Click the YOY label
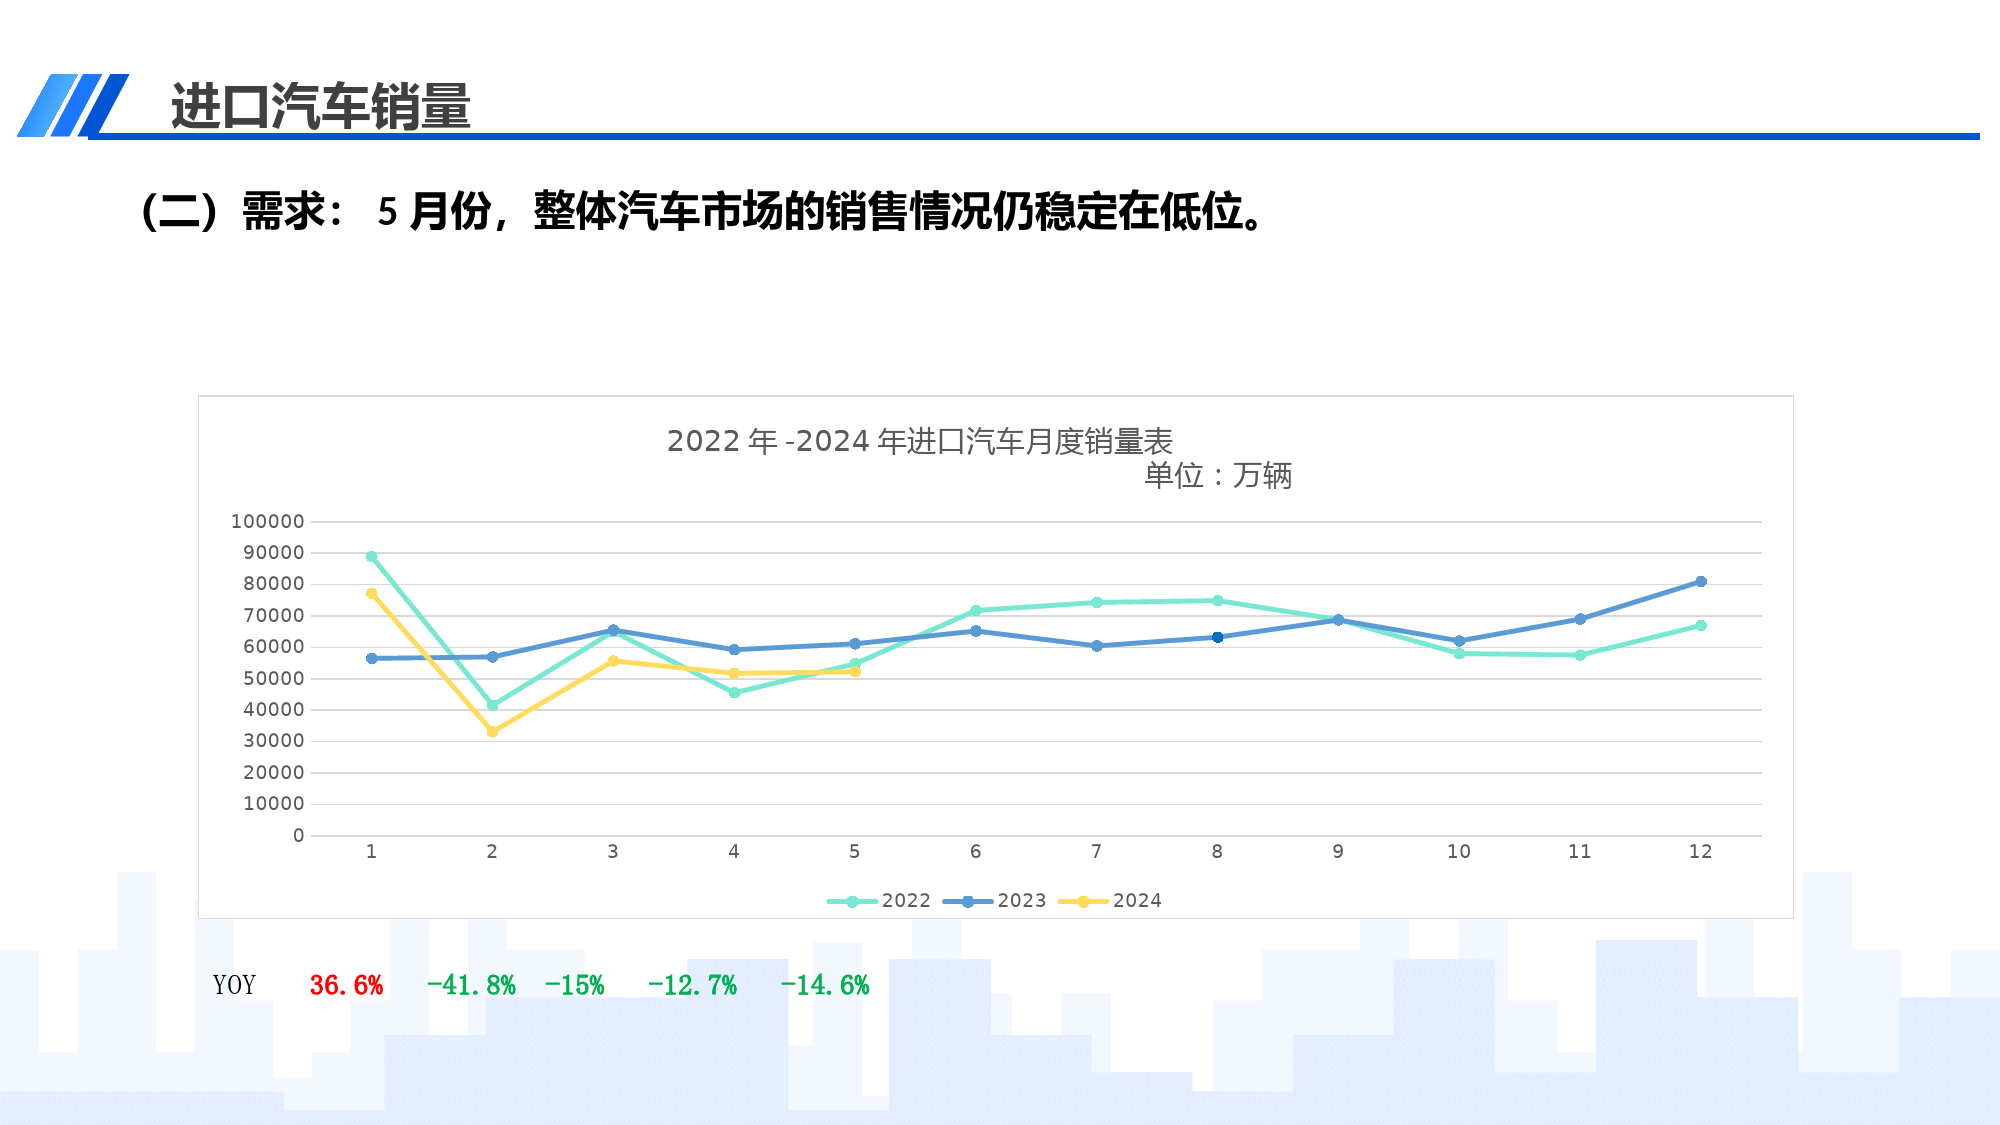Viewport: 2000px width, 1125px height. [x=234, y=985]
